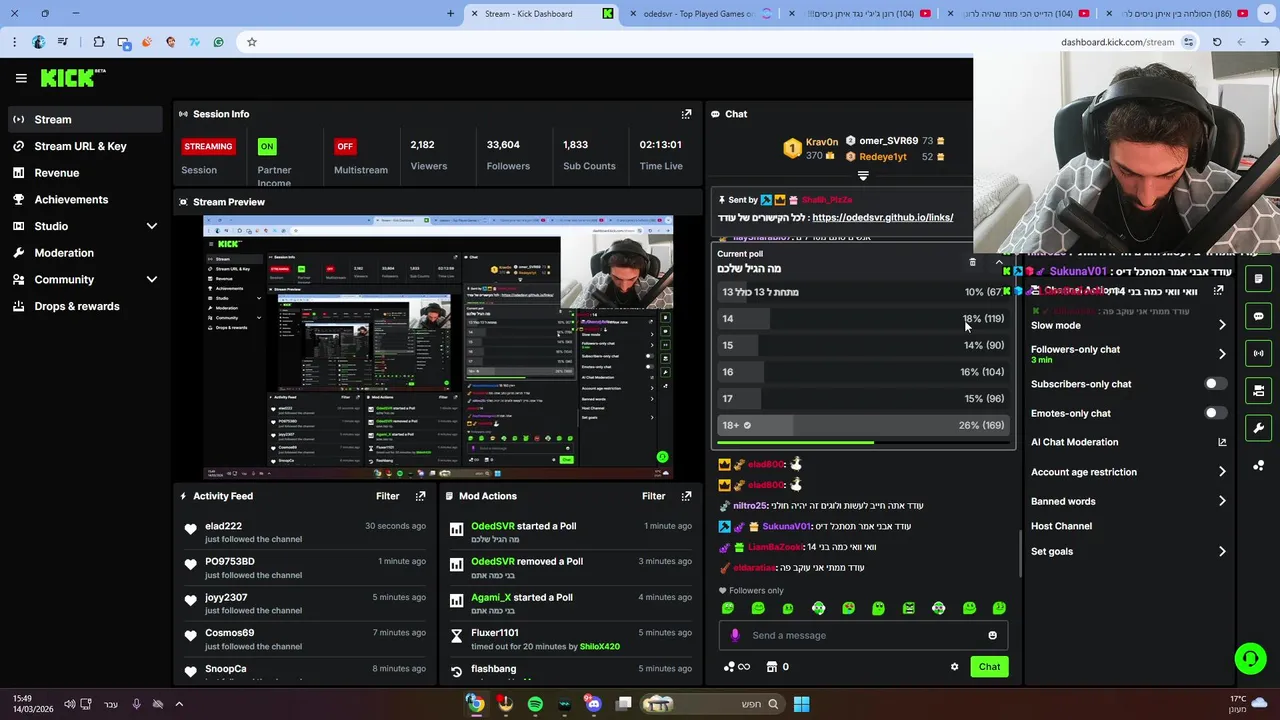Collapse the current poll panel
1280x720 pixels.
click(998, 262)
